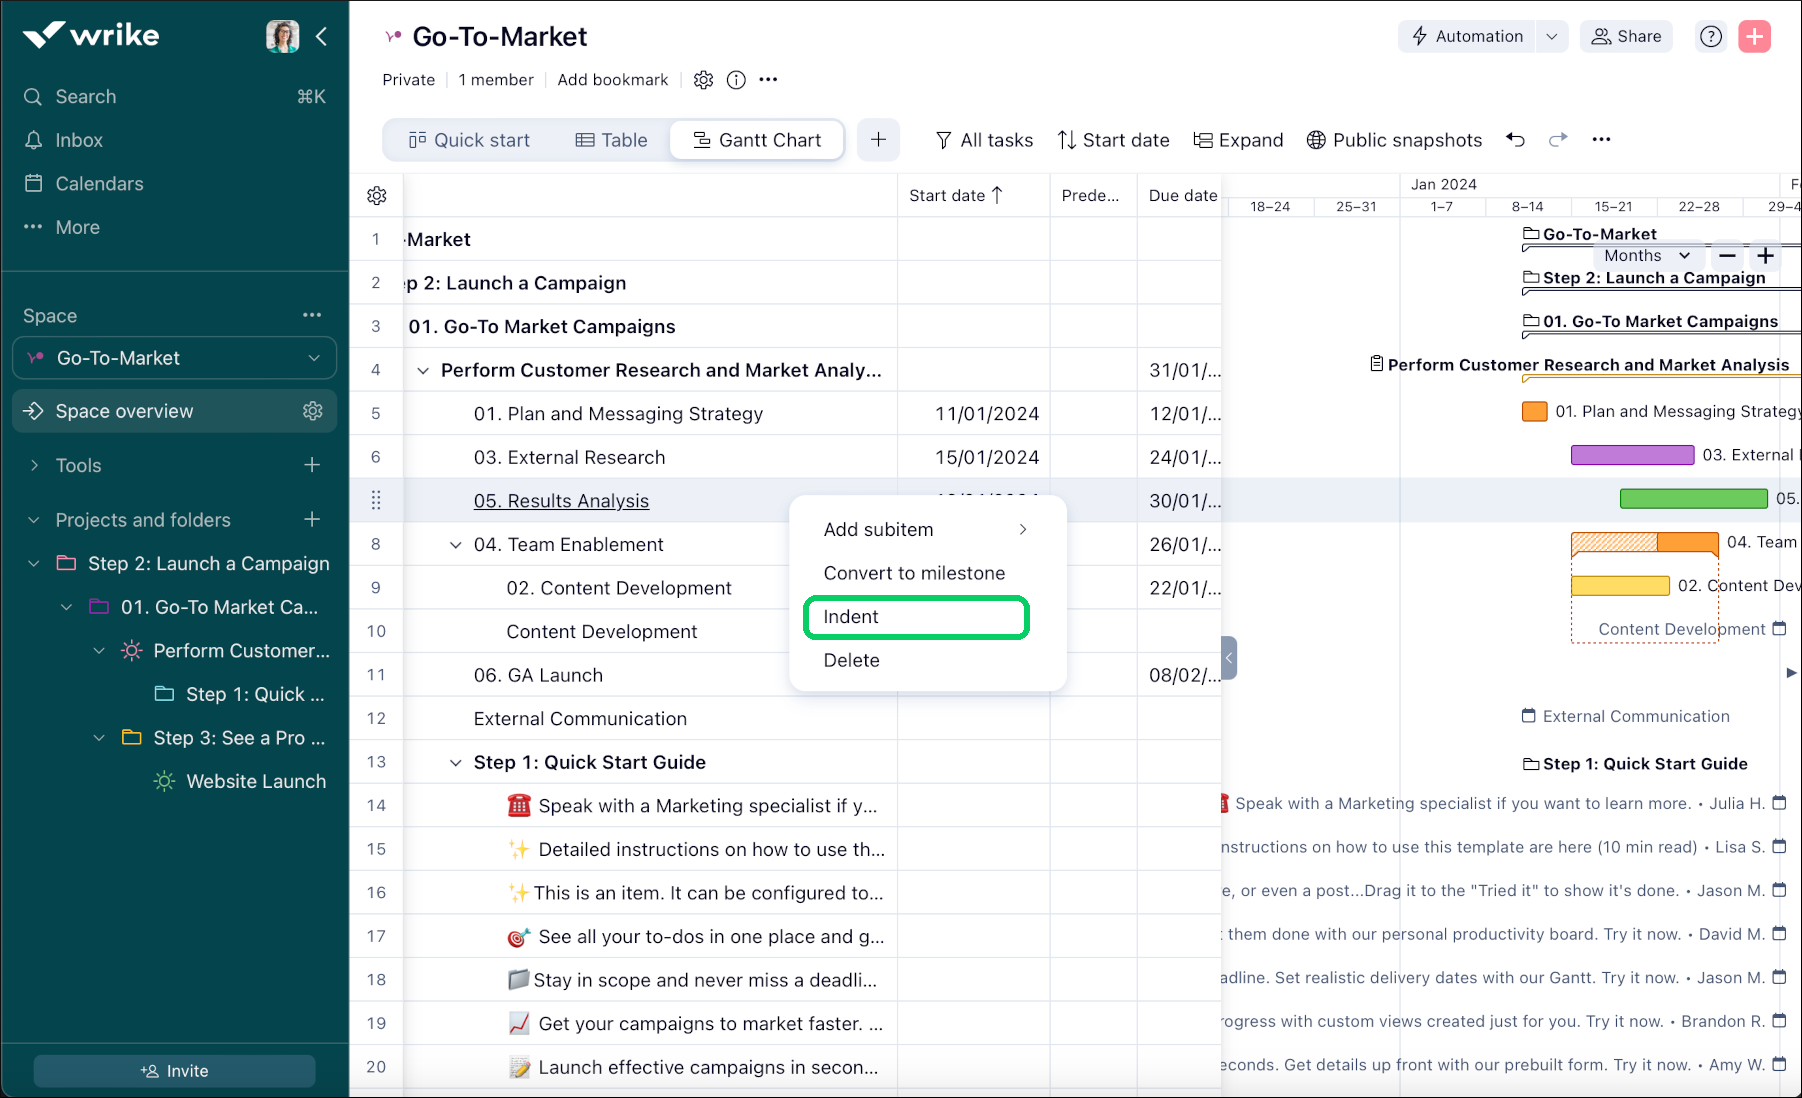
Task: Click the undo arrow in the toolbar
Action: 1515,140
